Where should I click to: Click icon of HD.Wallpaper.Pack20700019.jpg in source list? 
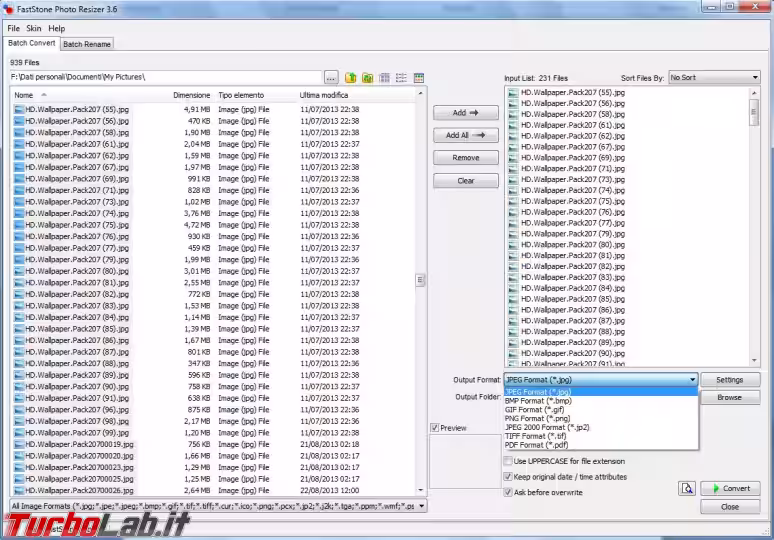tap(19, 444)
